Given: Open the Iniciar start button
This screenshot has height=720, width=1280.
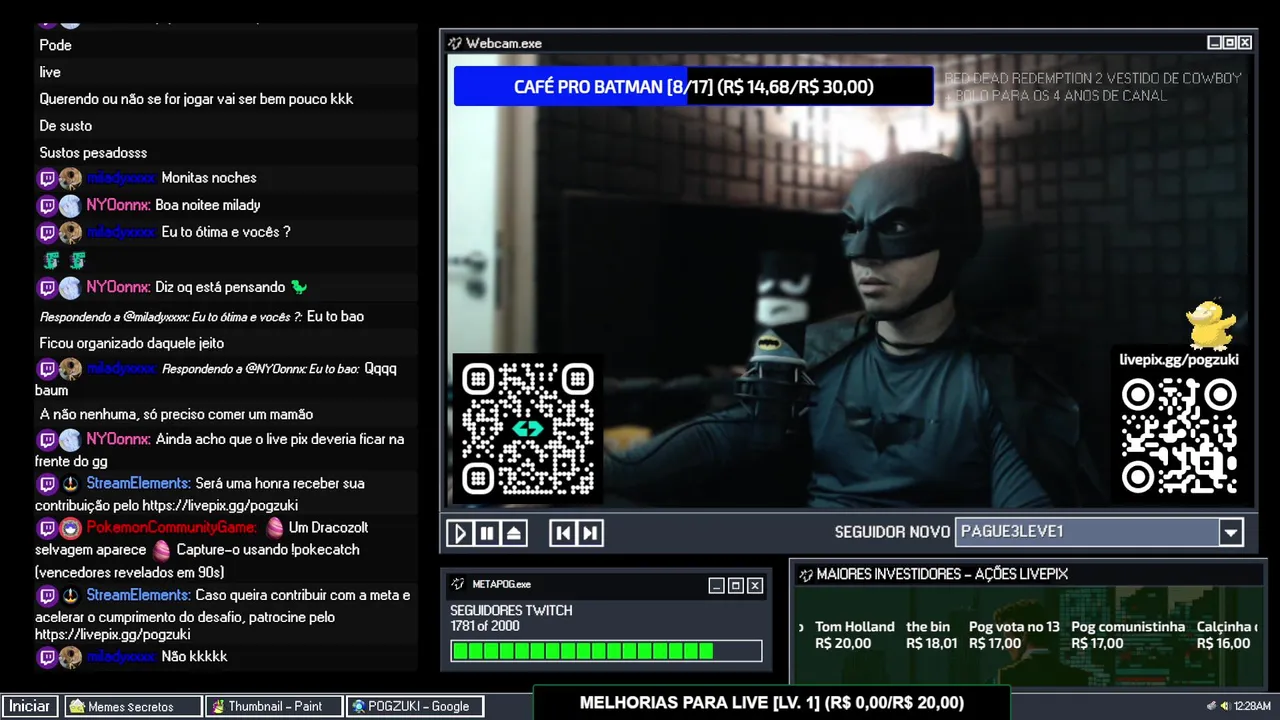Looking at the screenshot, I should 30,706.
